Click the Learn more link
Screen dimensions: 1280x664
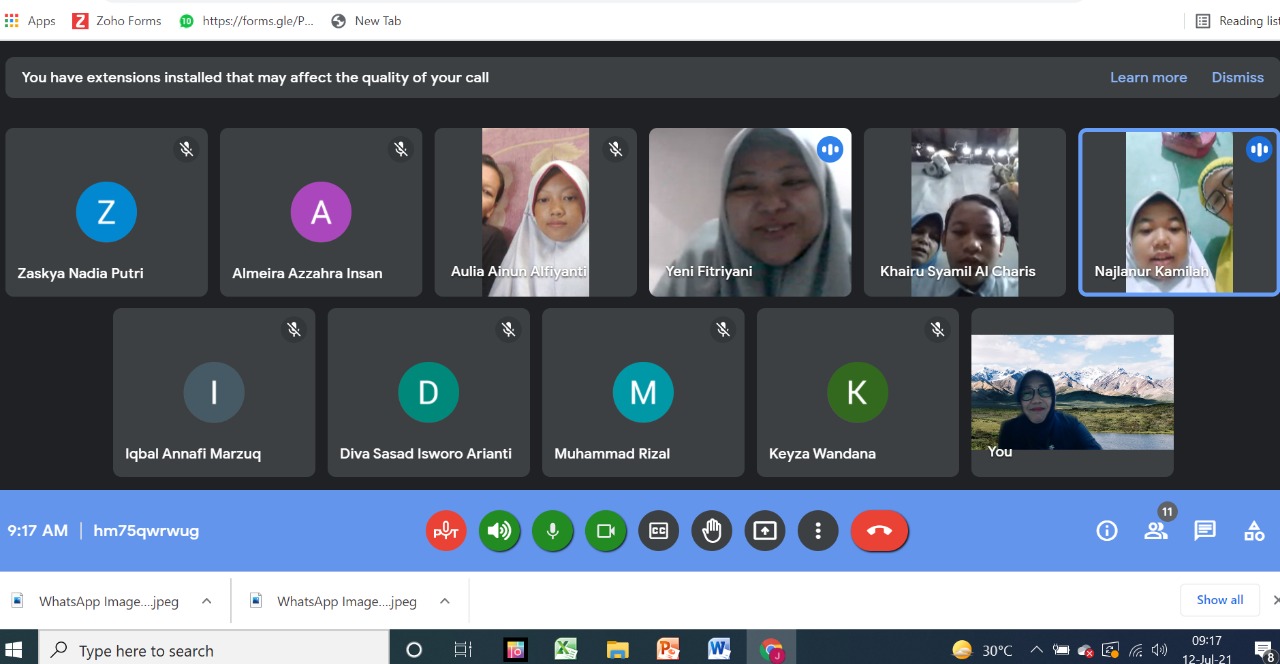pos(1148,77)
